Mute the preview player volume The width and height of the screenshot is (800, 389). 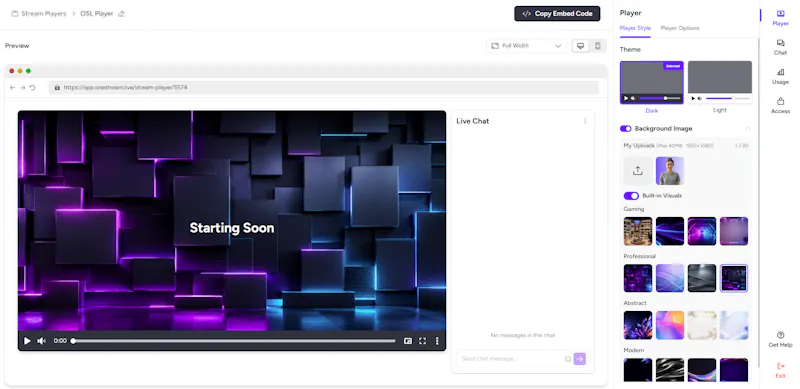[x=41, y=341]
